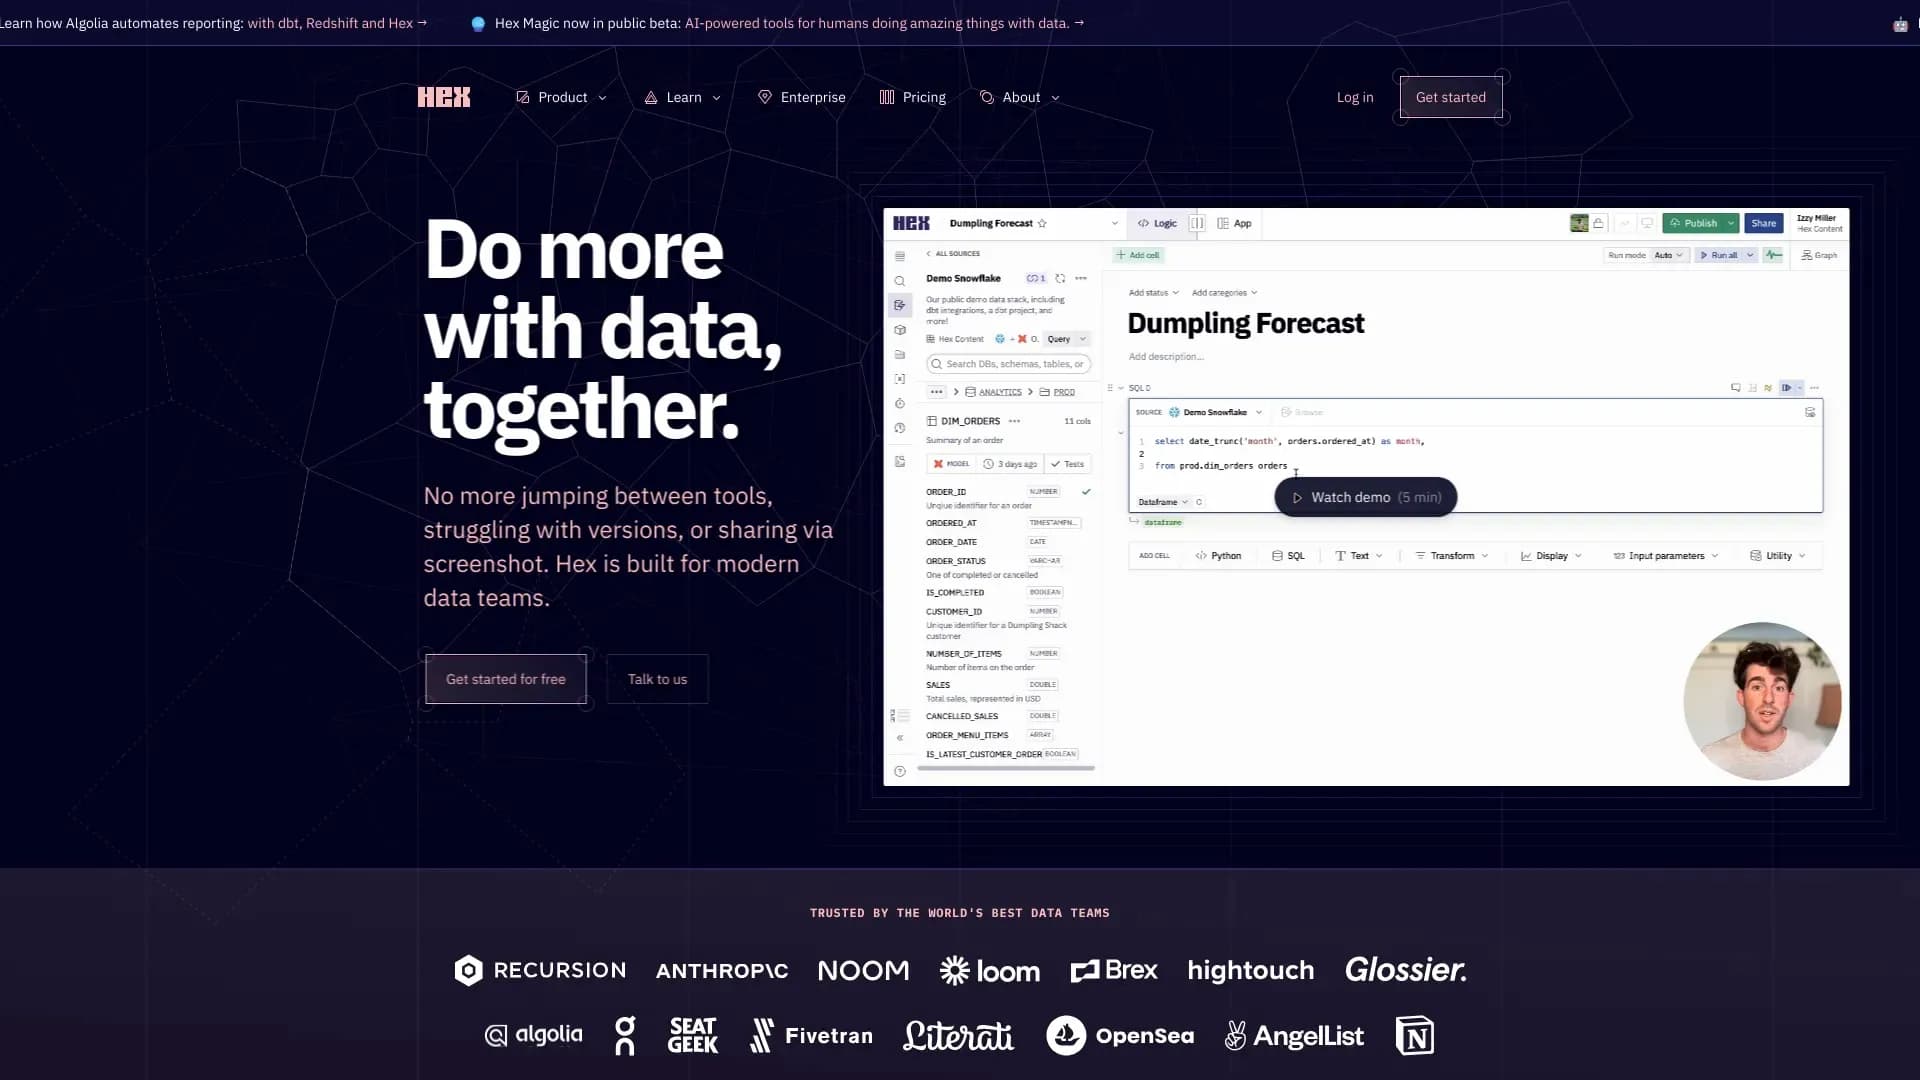Open the Query dropdown in the data panel
The height and width of the screenshot is (1080, 1920).
click(1066, 339)
